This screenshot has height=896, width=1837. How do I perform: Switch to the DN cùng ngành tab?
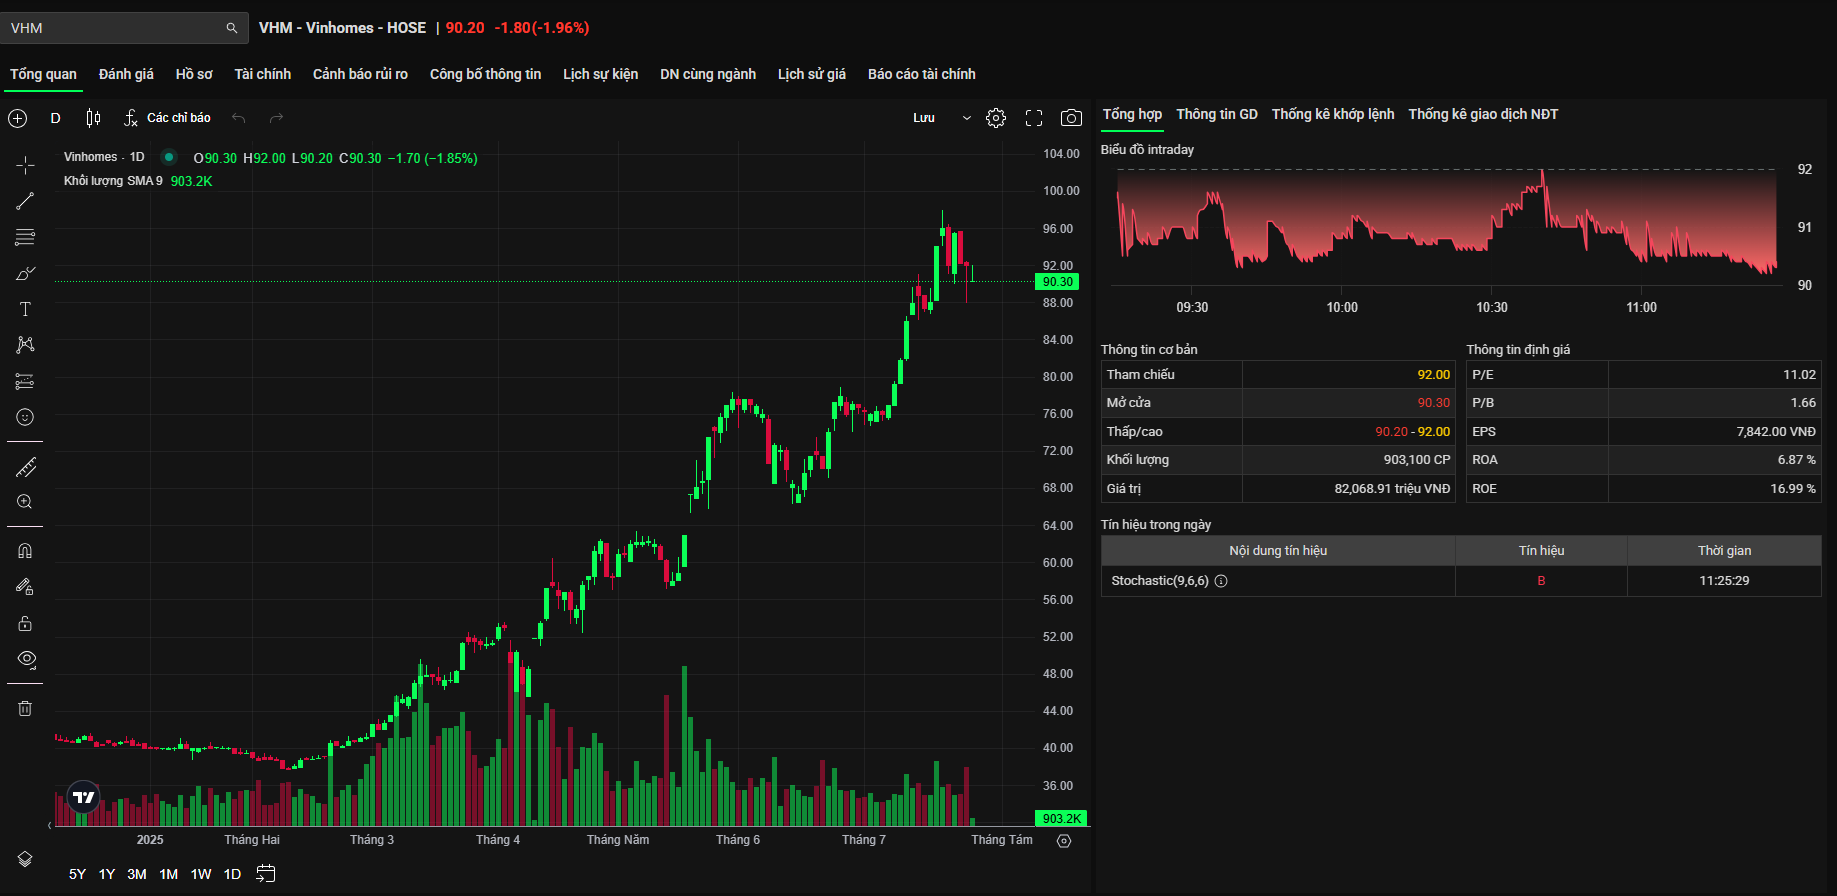[x=708, y=74]
